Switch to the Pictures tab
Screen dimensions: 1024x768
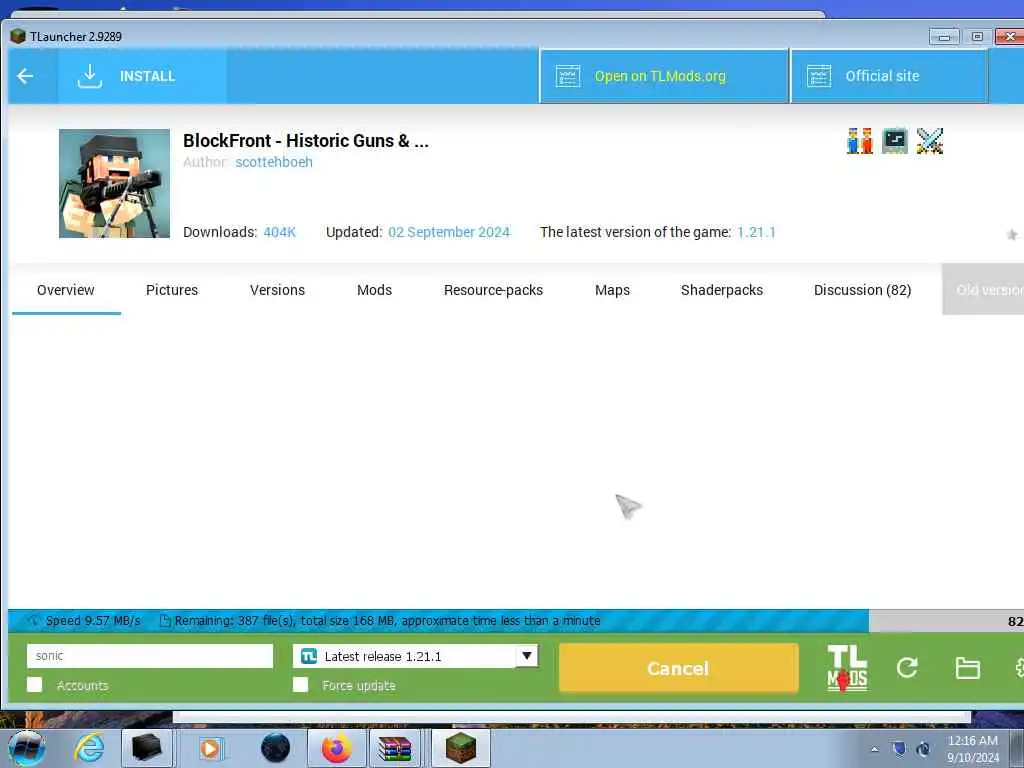point(172,290)
